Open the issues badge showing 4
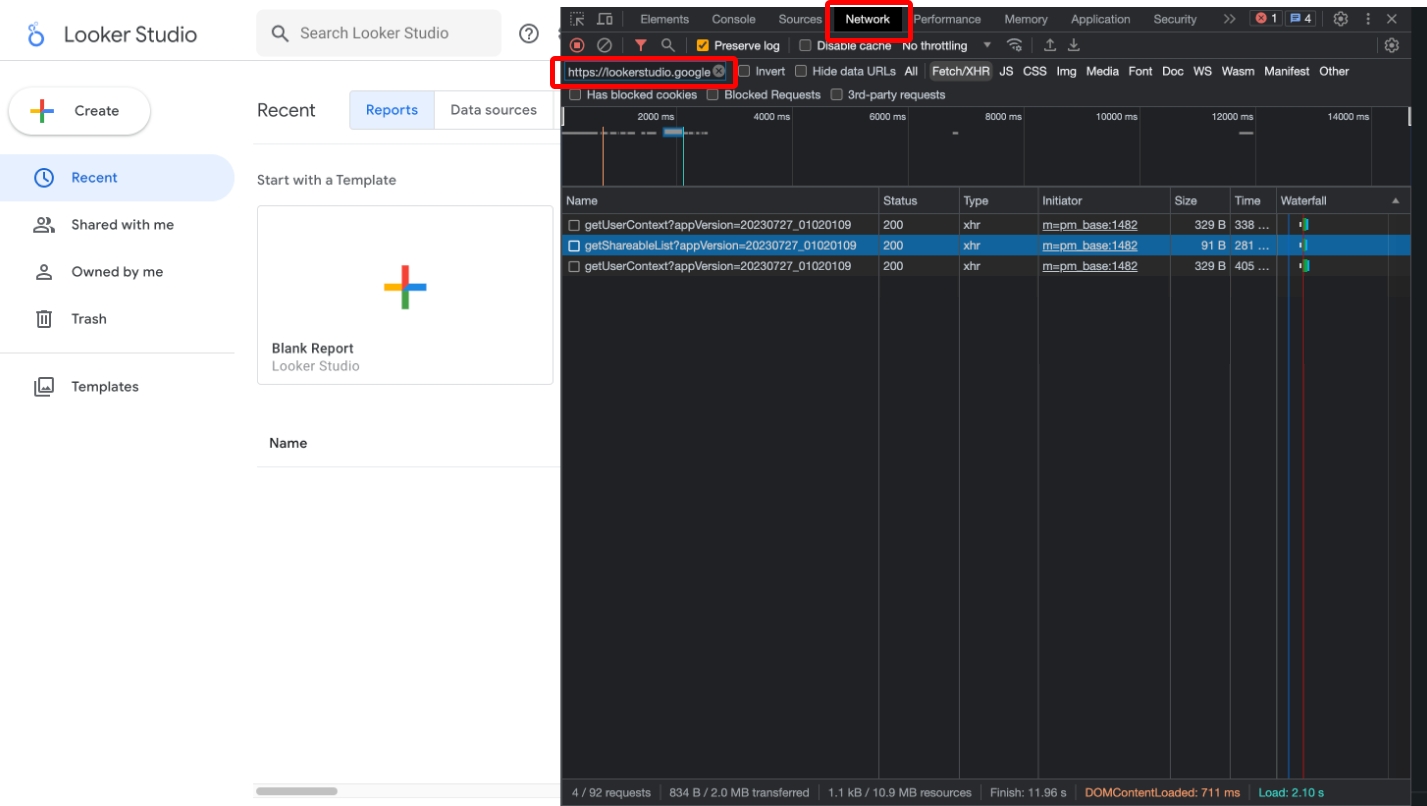Screen dimensions: 1427x806 pyautogui.click(x=1300, y=19)
